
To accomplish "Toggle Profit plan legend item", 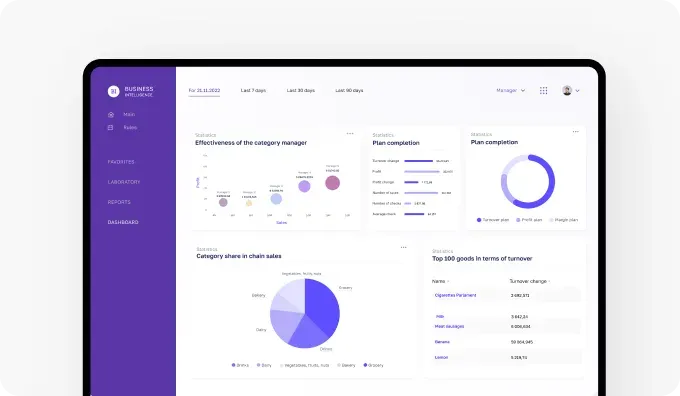I will (x=529, y=220).
